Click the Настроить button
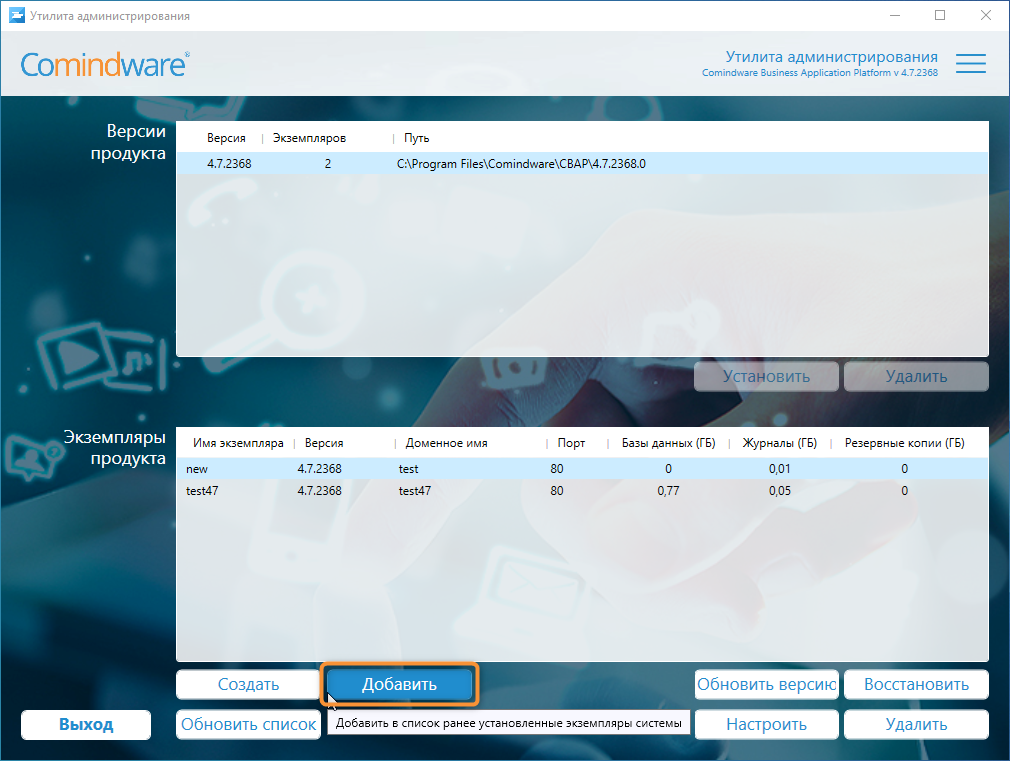Image resolution: width=1010 pixels, height=761 pixels. pyautogui.click(x=766, y=724)
